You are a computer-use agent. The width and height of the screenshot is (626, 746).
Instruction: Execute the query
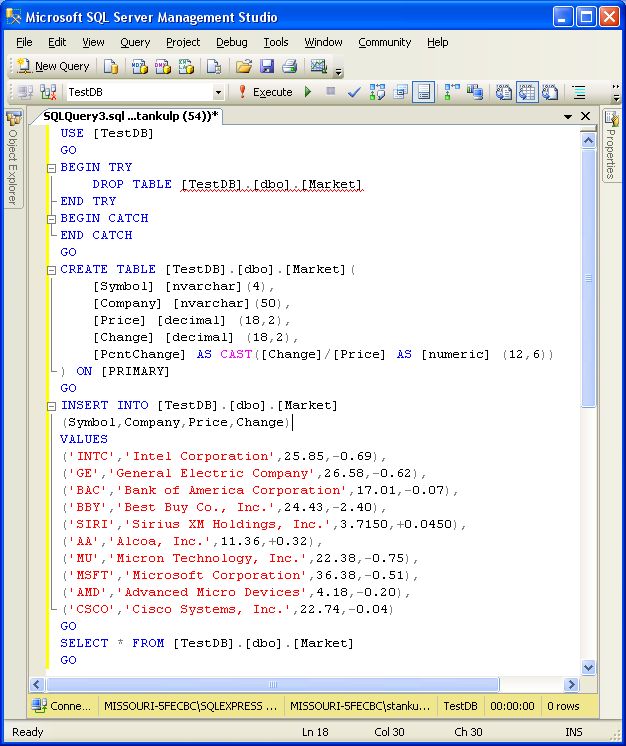click(265, 92)
